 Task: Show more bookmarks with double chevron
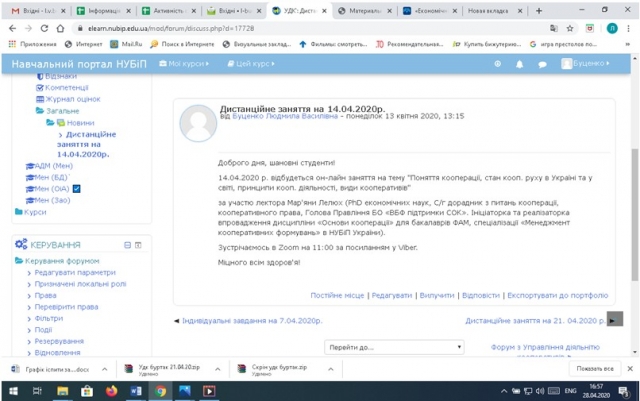[627, 44]
